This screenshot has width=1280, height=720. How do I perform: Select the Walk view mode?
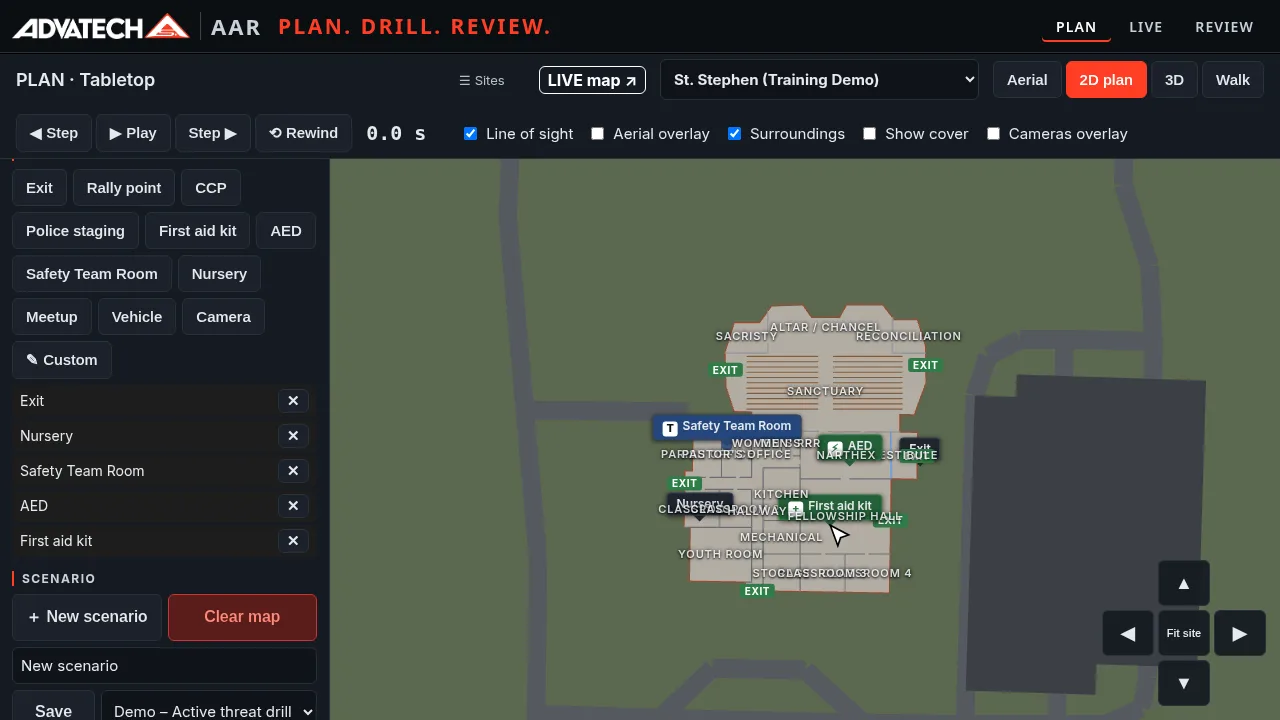[1233, 80]
